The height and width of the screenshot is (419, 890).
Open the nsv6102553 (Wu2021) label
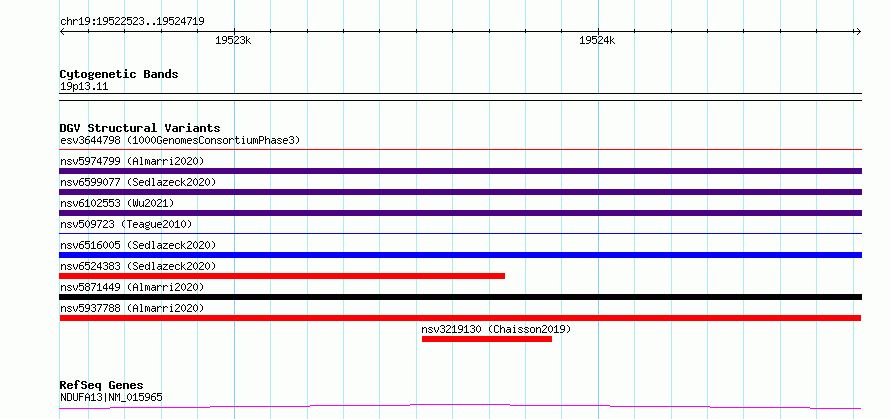116,203
